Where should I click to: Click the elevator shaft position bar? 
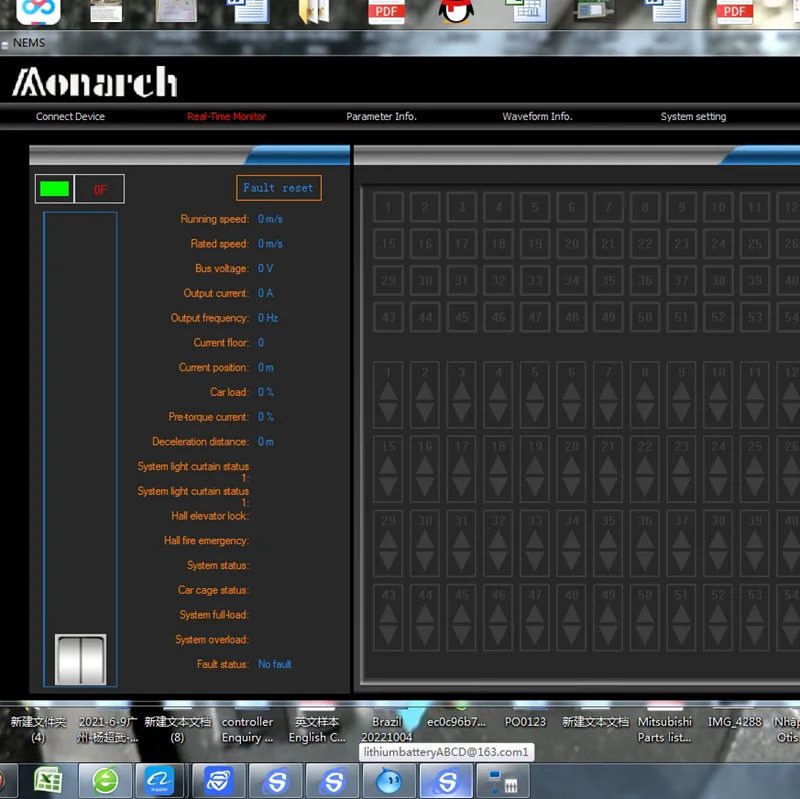pos(80,449)
